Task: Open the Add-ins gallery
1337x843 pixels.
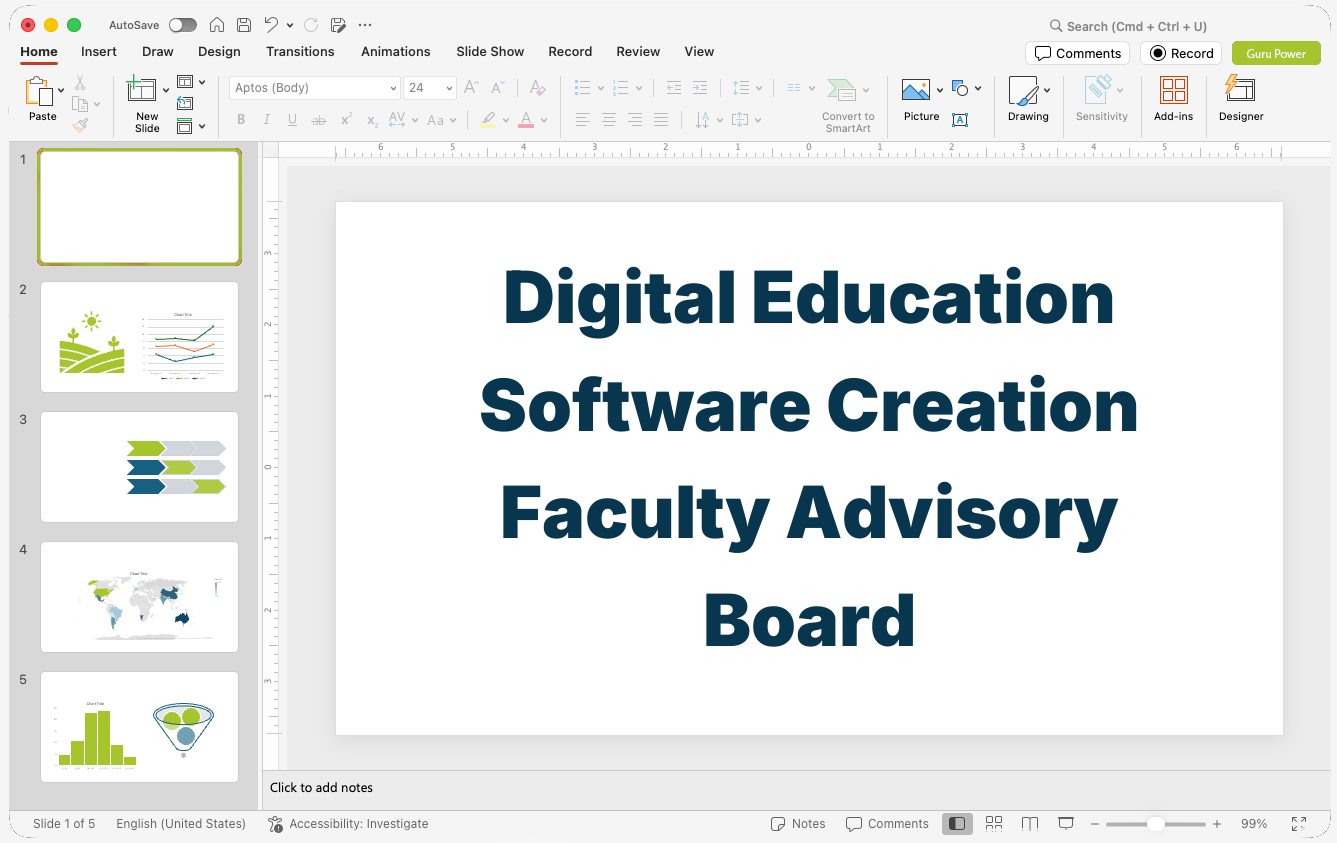Action: click(x=1173, y=100)
